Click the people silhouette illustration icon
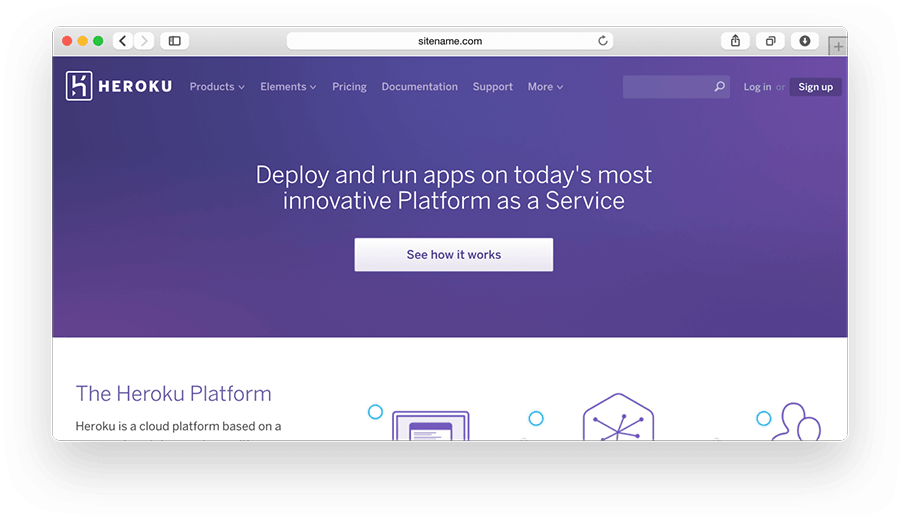The image size is (900, 519). point(797,421)
